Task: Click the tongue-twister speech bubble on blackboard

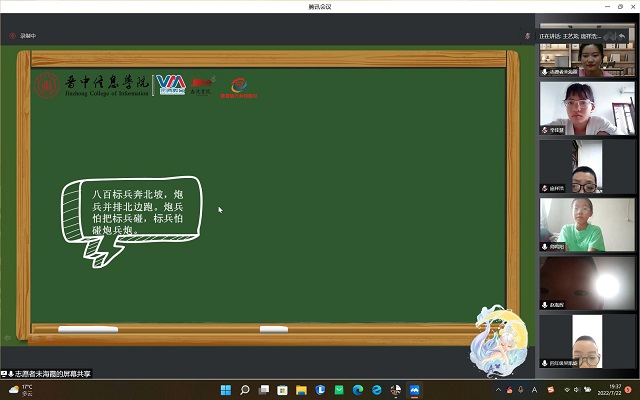Action: 131,220
